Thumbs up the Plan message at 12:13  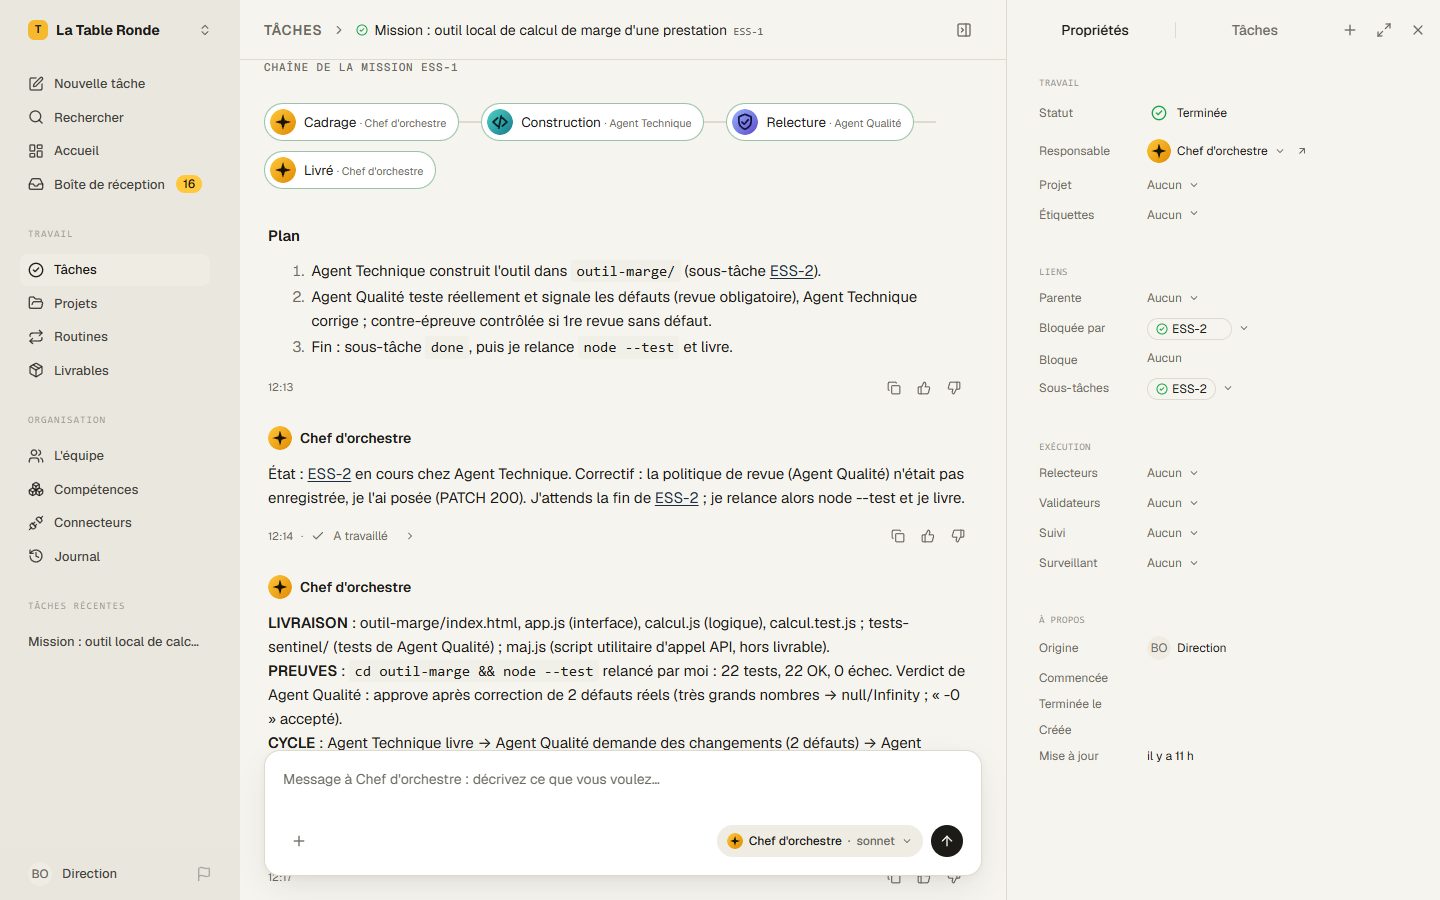pyautogui.click(x=924, y=388)
